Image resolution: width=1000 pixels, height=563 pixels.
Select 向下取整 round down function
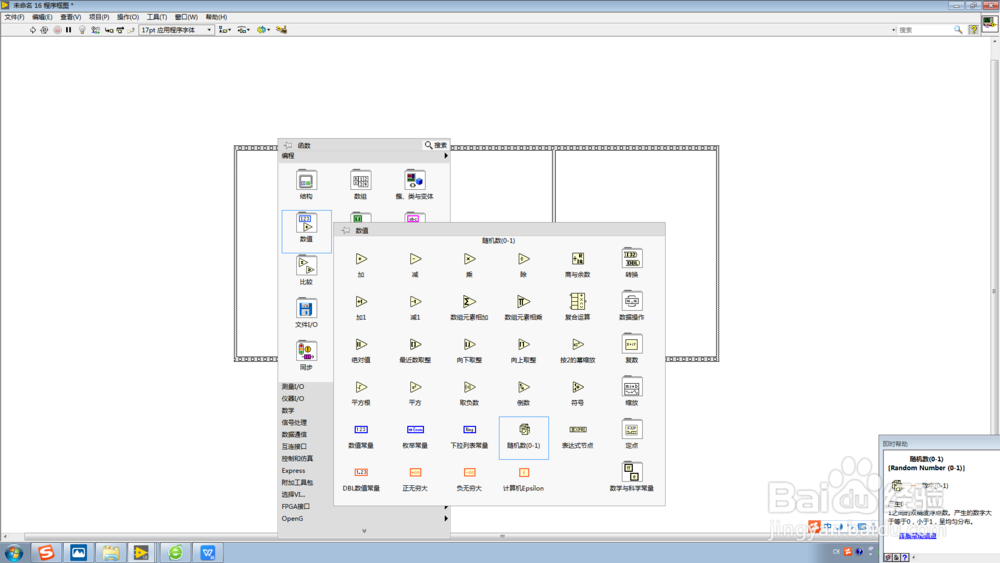[469, 344]
